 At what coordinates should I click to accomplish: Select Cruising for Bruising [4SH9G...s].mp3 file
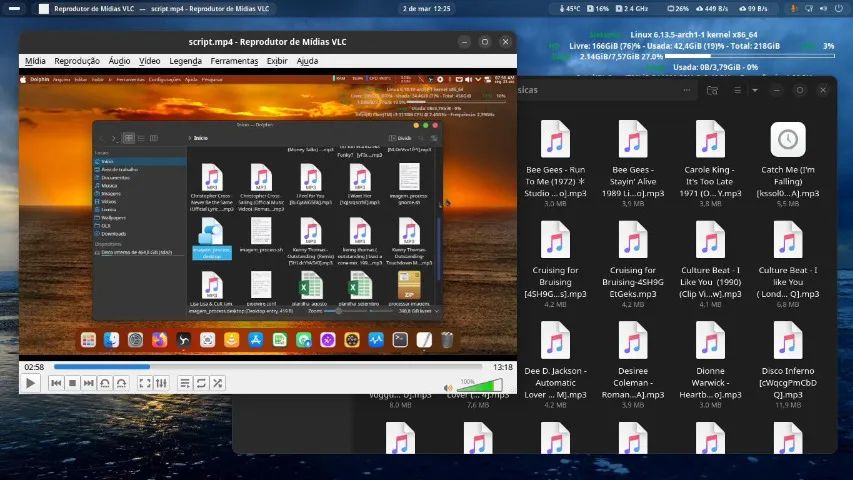(x=555, y=263)
